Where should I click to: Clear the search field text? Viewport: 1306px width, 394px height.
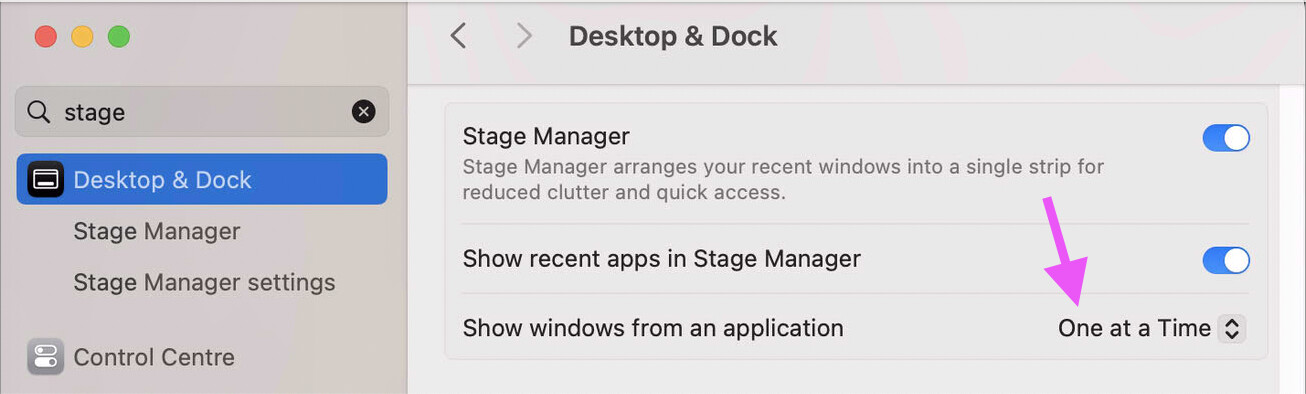coord(364,112)
